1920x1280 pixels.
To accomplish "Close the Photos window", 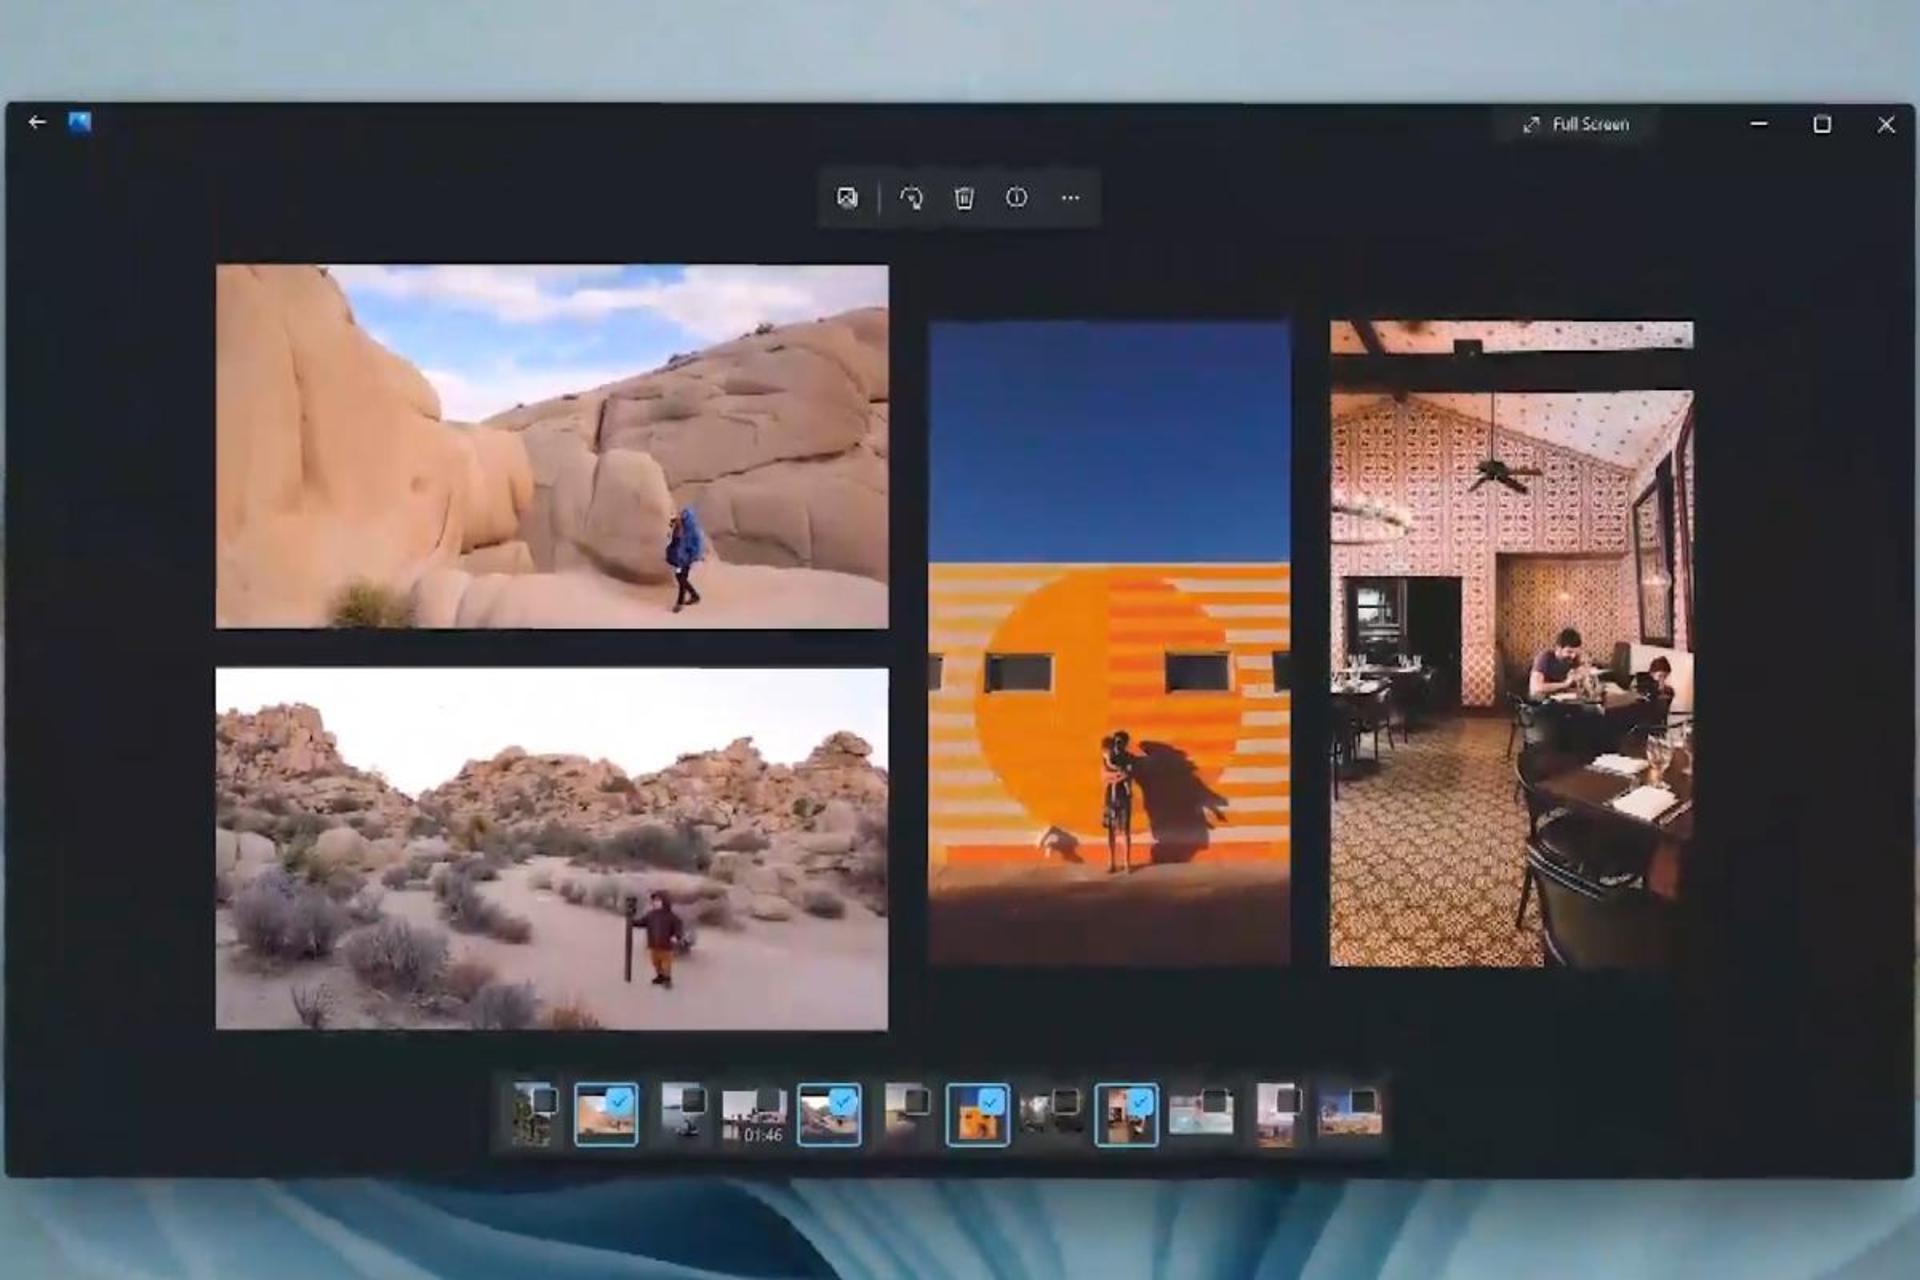I will tap(1886, 124).
